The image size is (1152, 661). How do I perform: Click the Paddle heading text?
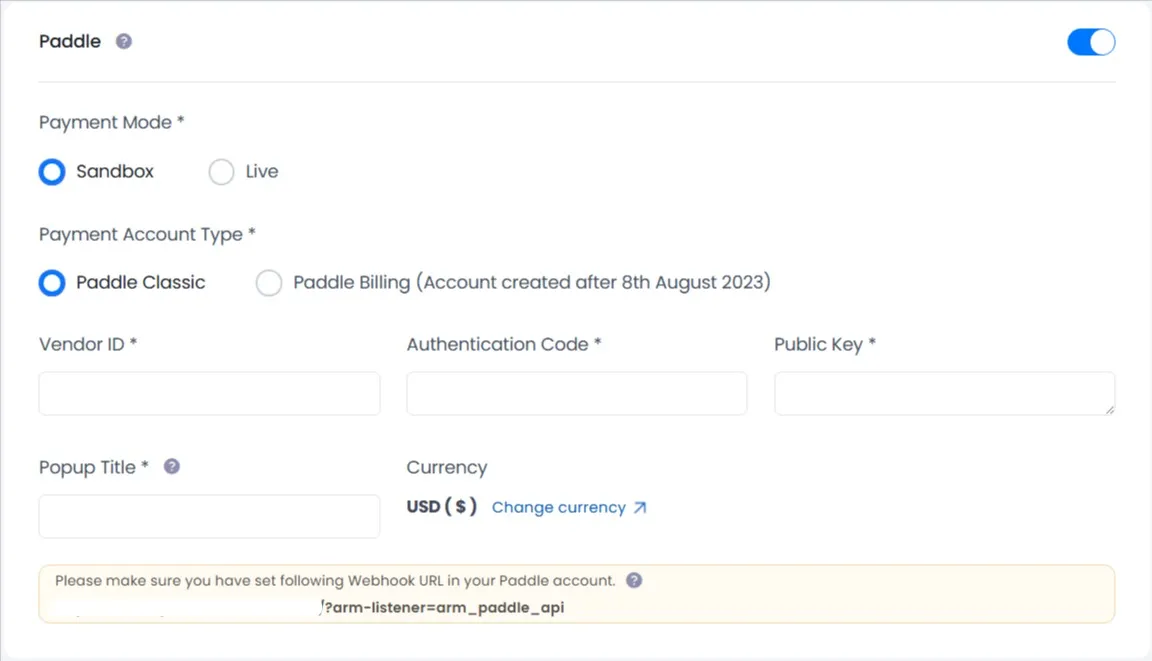click(68, 41)
